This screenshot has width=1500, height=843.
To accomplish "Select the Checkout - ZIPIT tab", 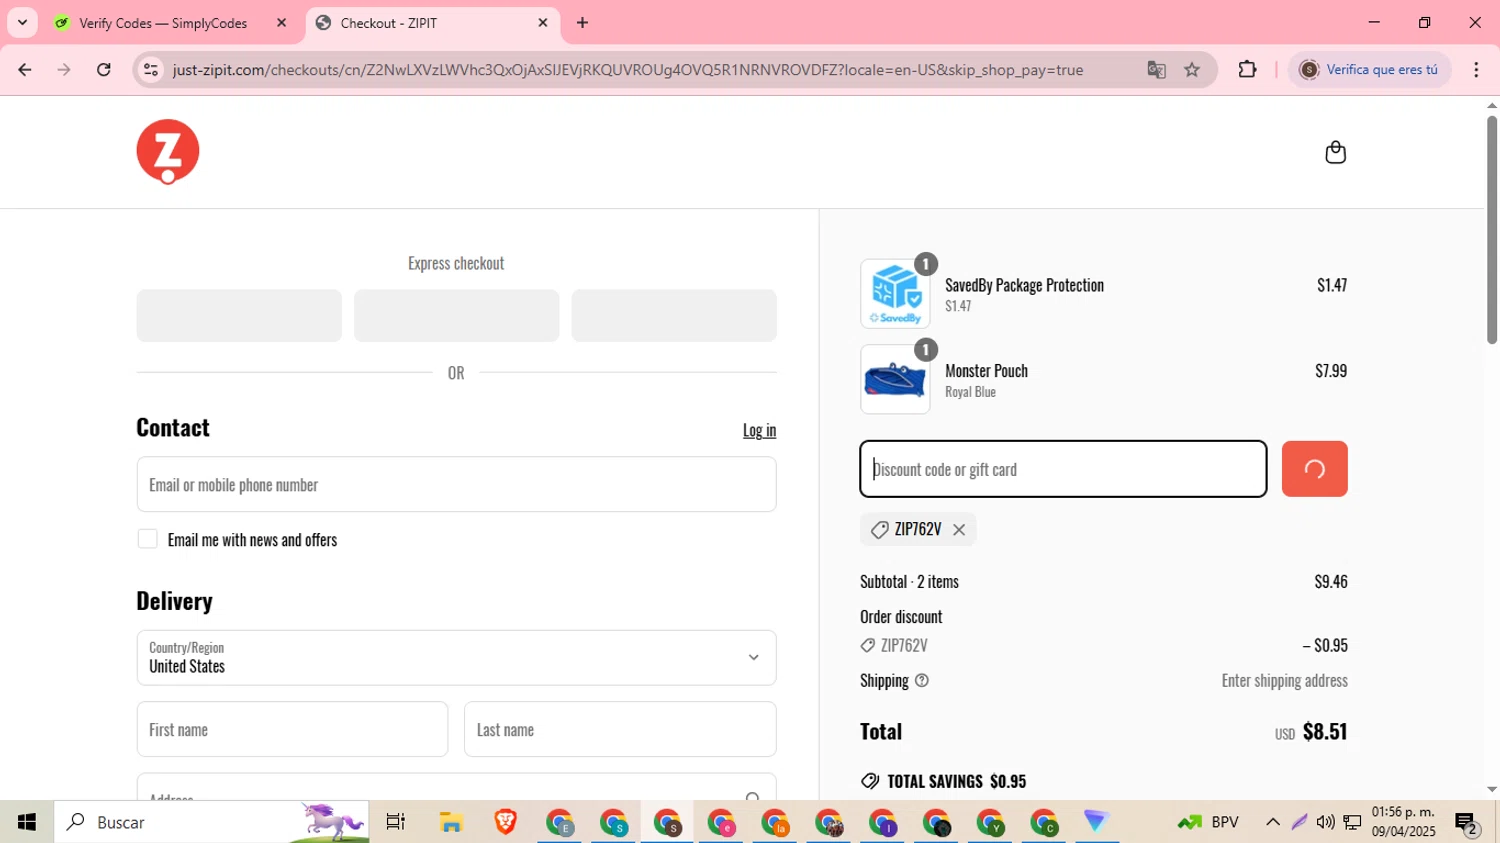I will pyautogui.click(x=430, y=23).
